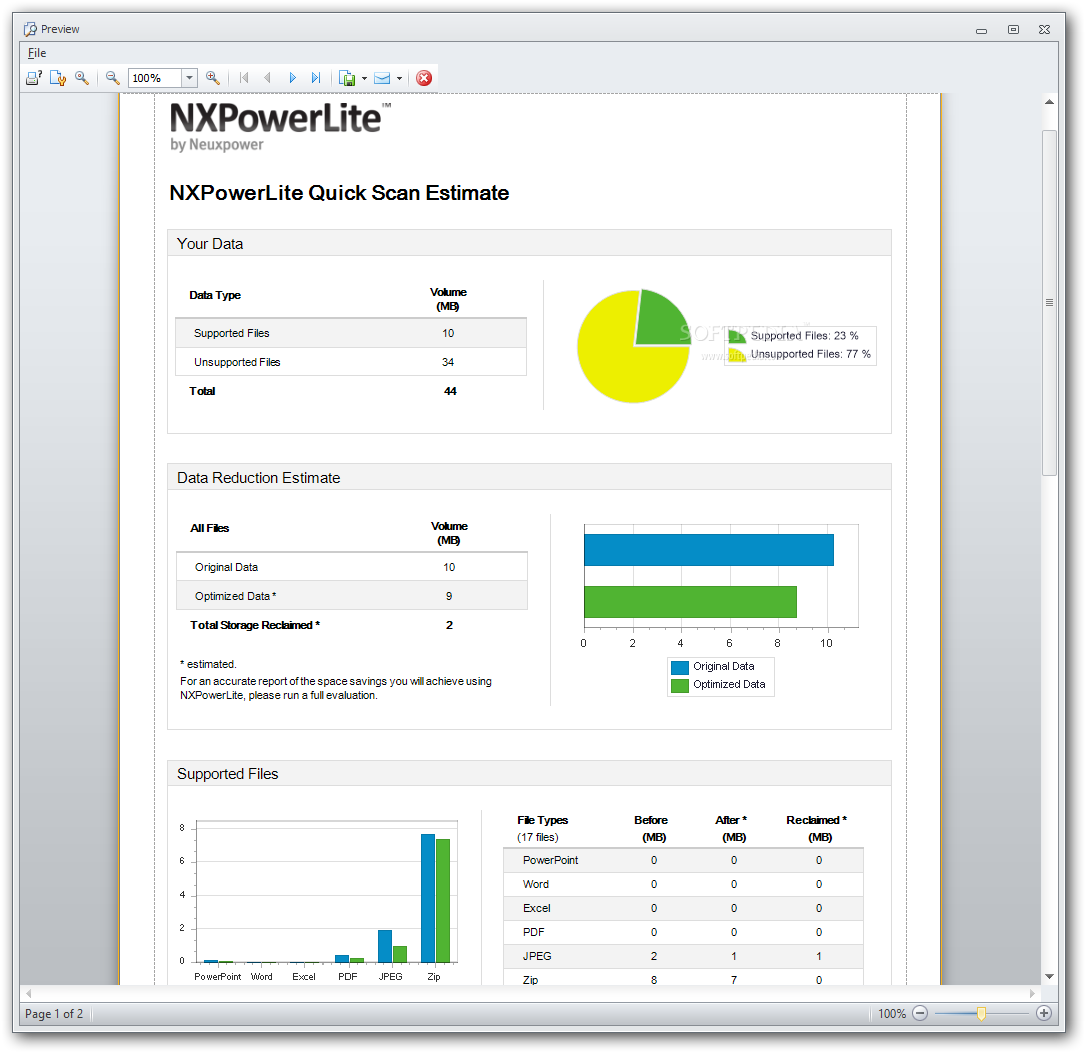This screenshot has width=1086, height=1053.
Task: Click the 'Before (MB)' column header
Action: pyautogui.click(x=652, y=829)
